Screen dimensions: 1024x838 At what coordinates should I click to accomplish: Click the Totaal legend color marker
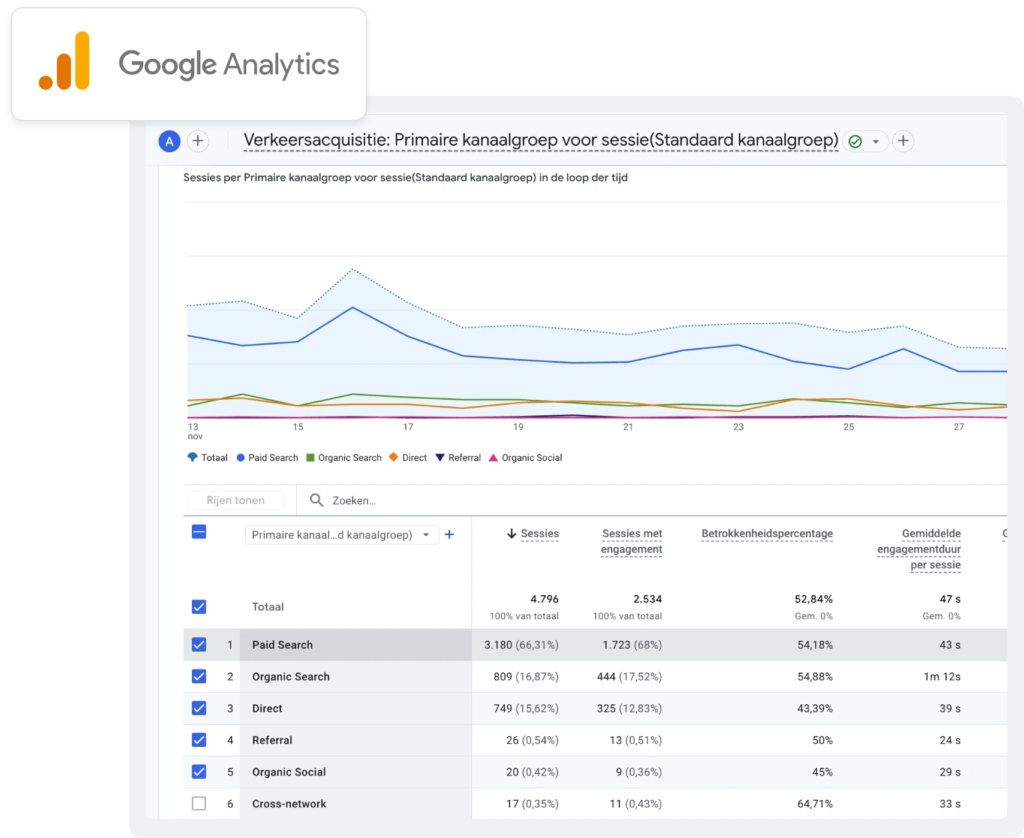click(x=192, y=457)
